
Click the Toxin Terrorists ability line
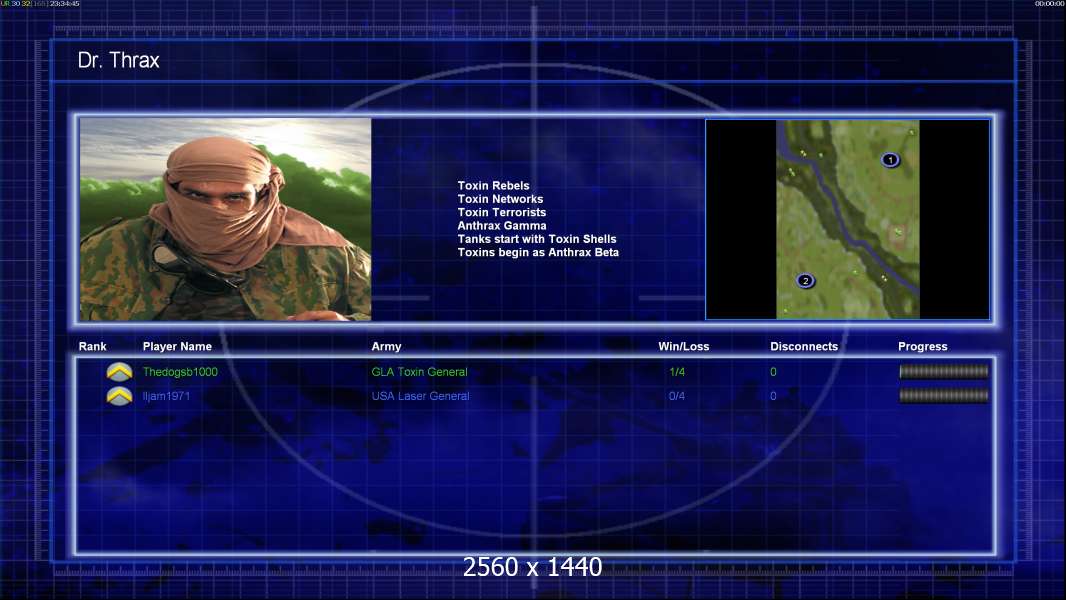click(x=501, y=212)
